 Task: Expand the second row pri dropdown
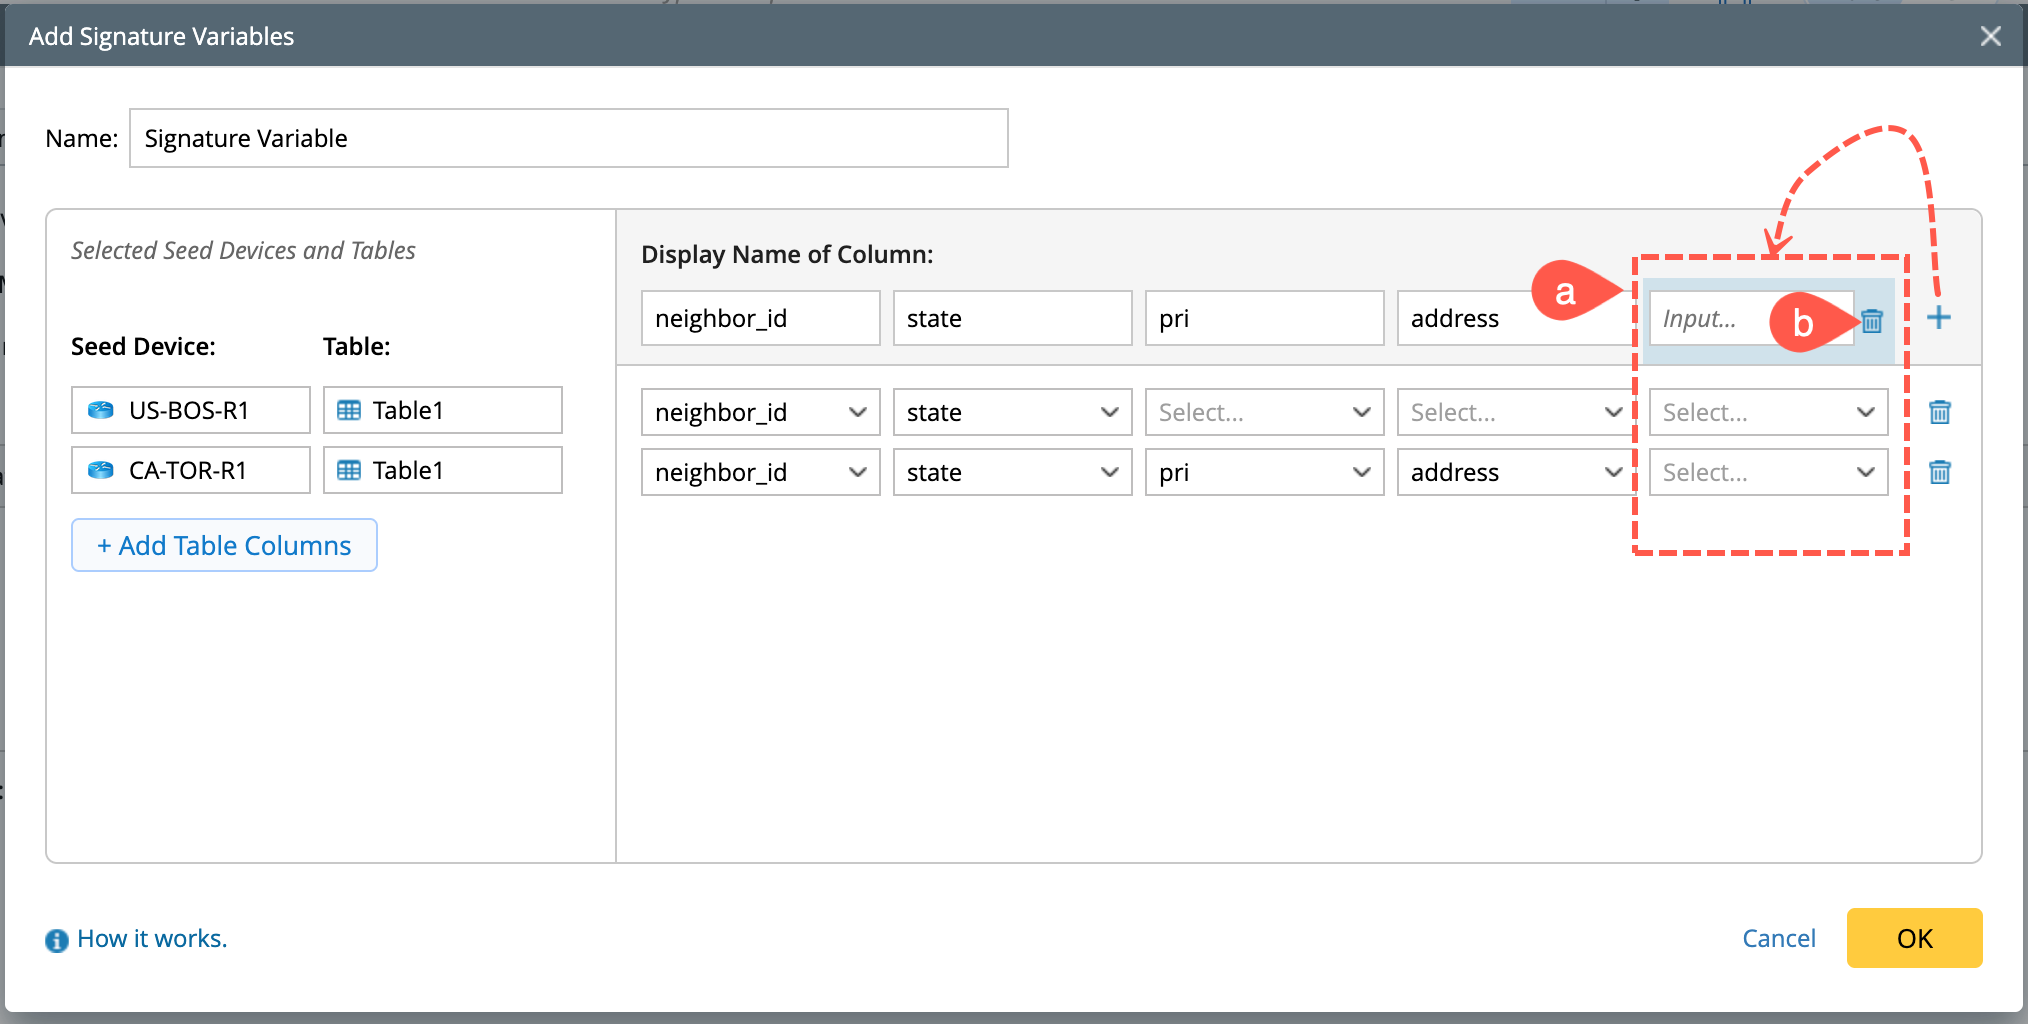coord(1264,472)
